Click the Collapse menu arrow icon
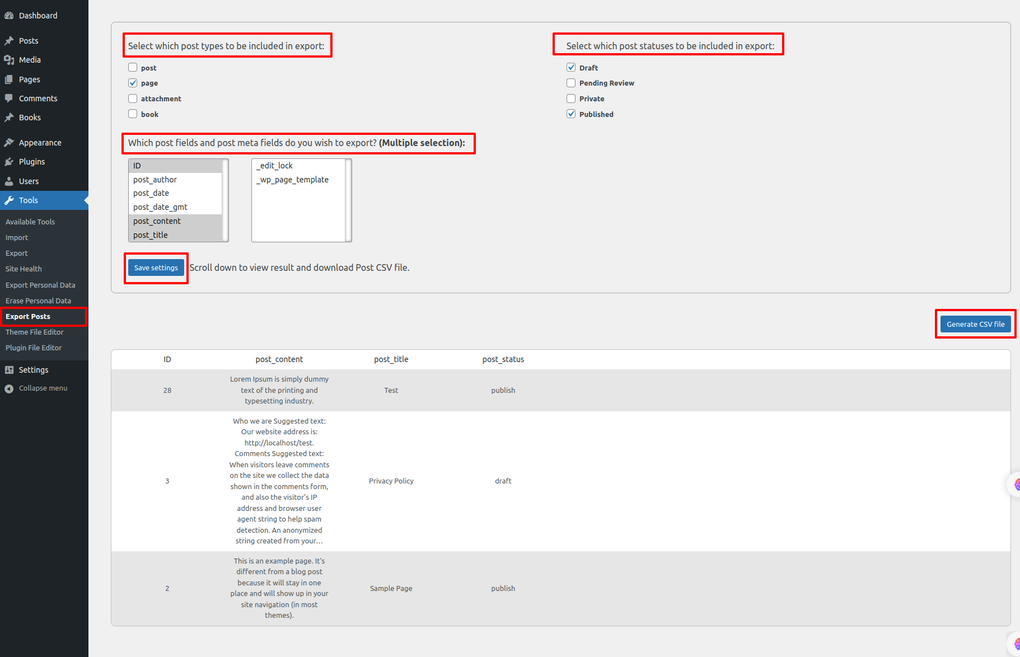 coord(9,388)
